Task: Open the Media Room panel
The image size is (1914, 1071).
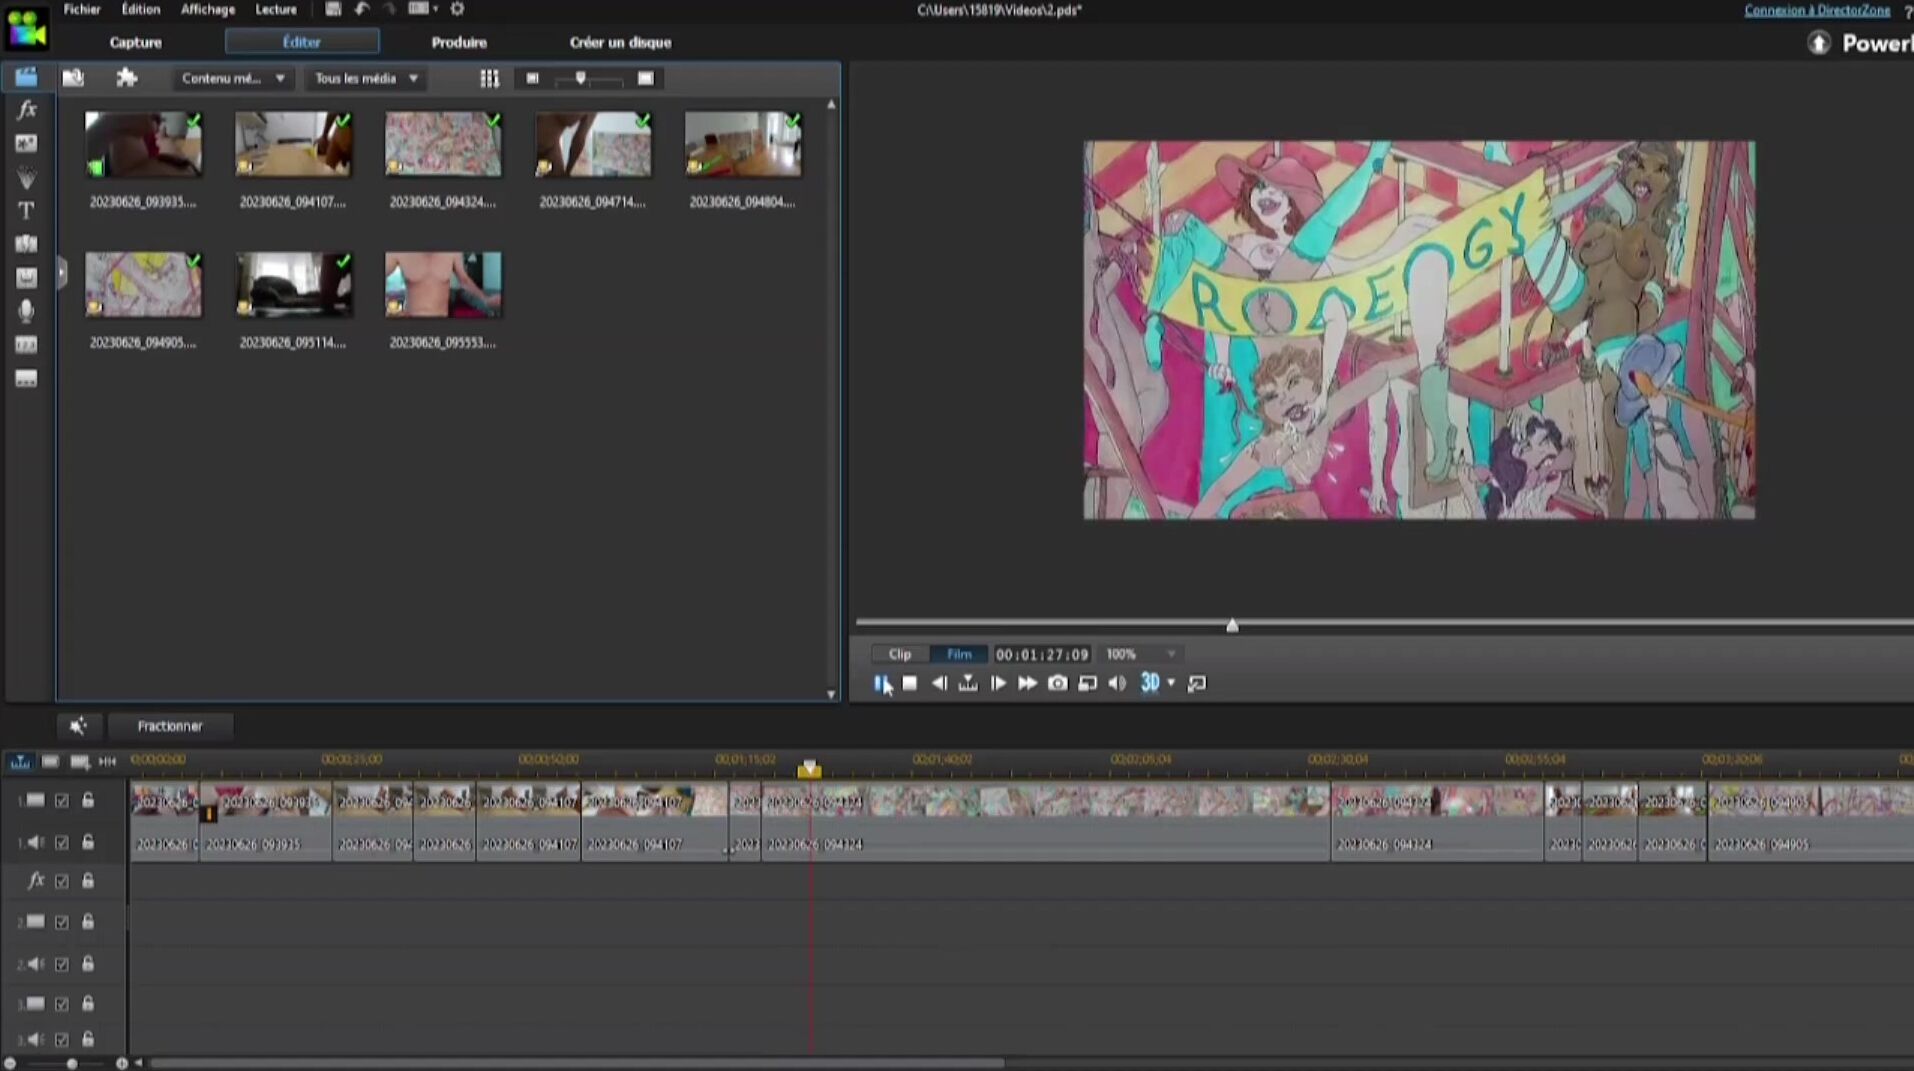Action: click(26, 77)
